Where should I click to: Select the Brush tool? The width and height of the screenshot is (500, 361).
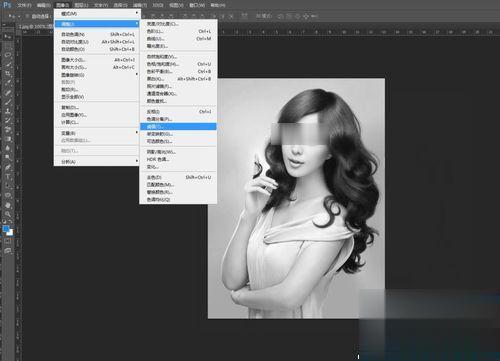click(8, 101)
